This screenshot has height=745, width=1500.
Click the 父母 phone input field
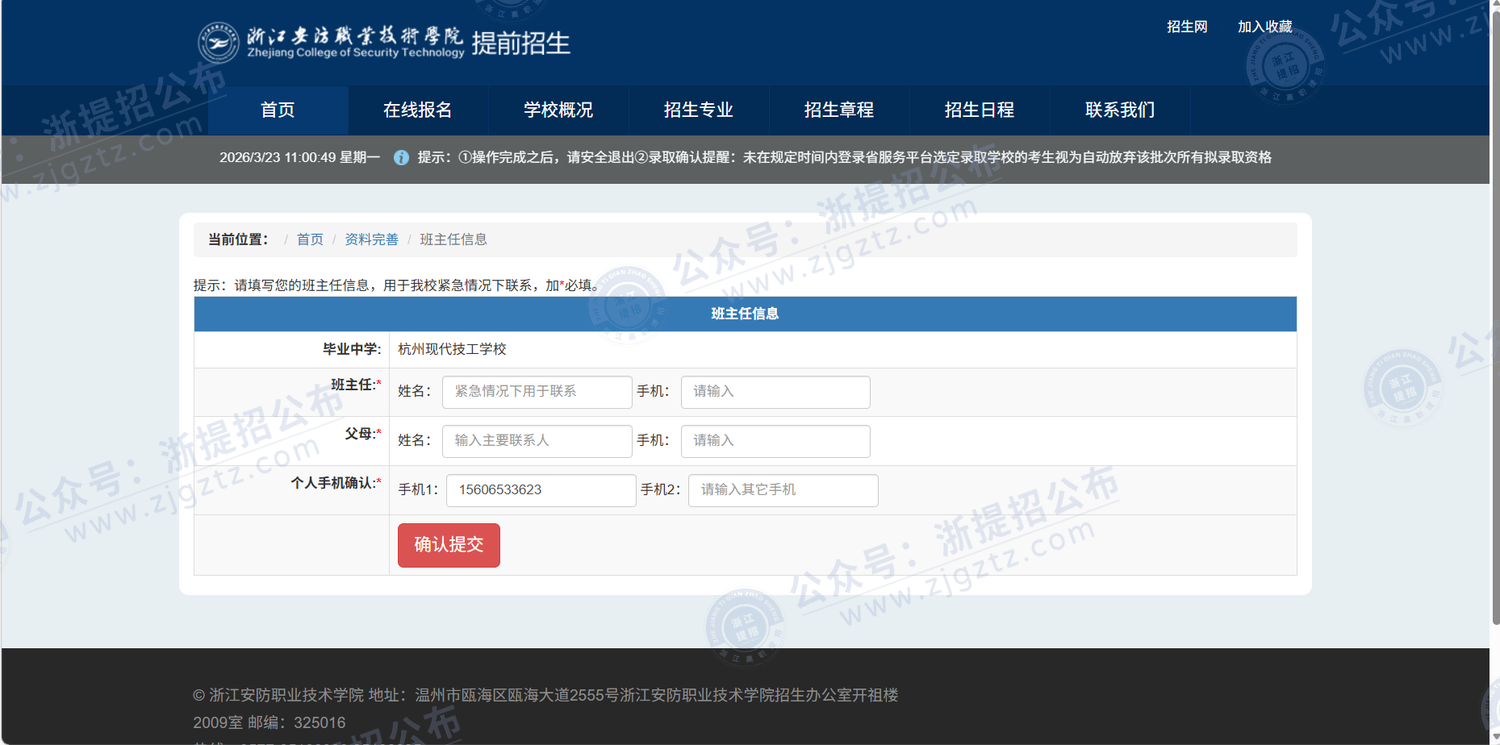coord(775,441)
